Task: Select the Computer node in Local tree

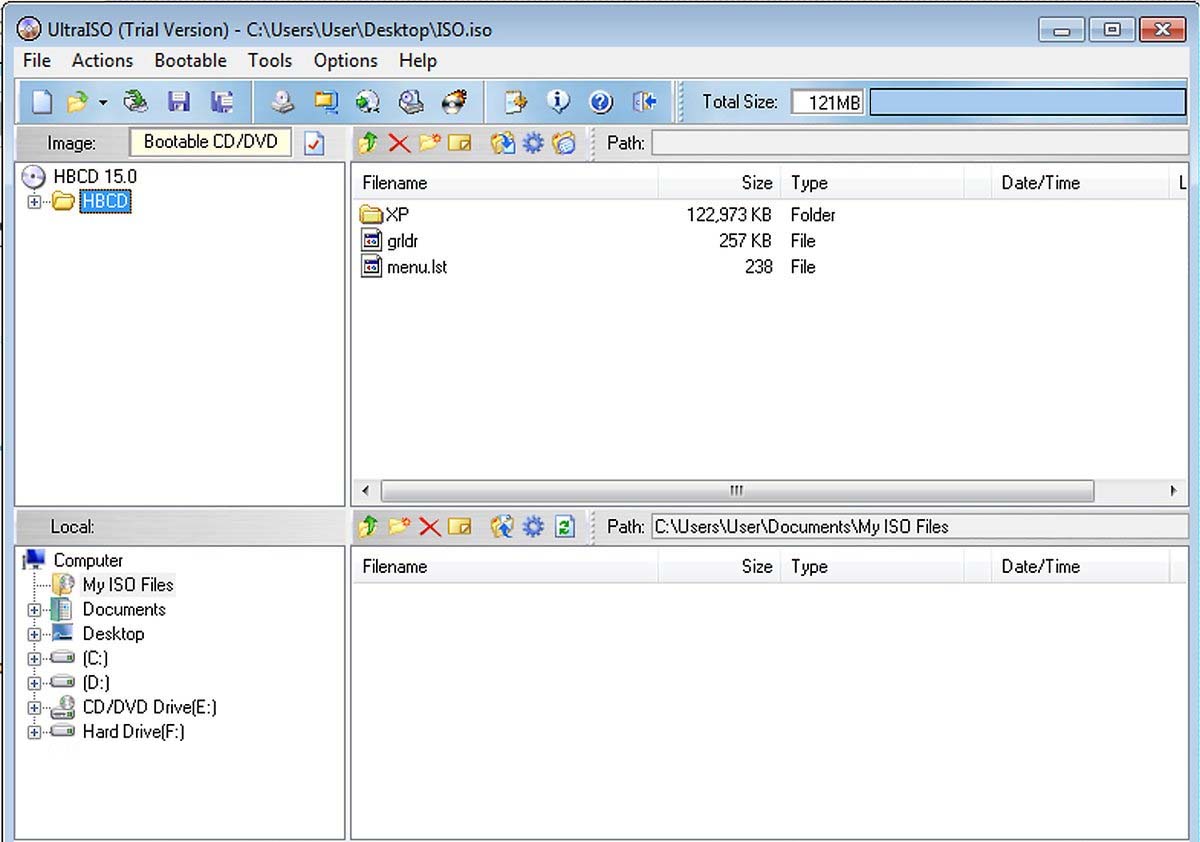Action: (x=88, y=561)
